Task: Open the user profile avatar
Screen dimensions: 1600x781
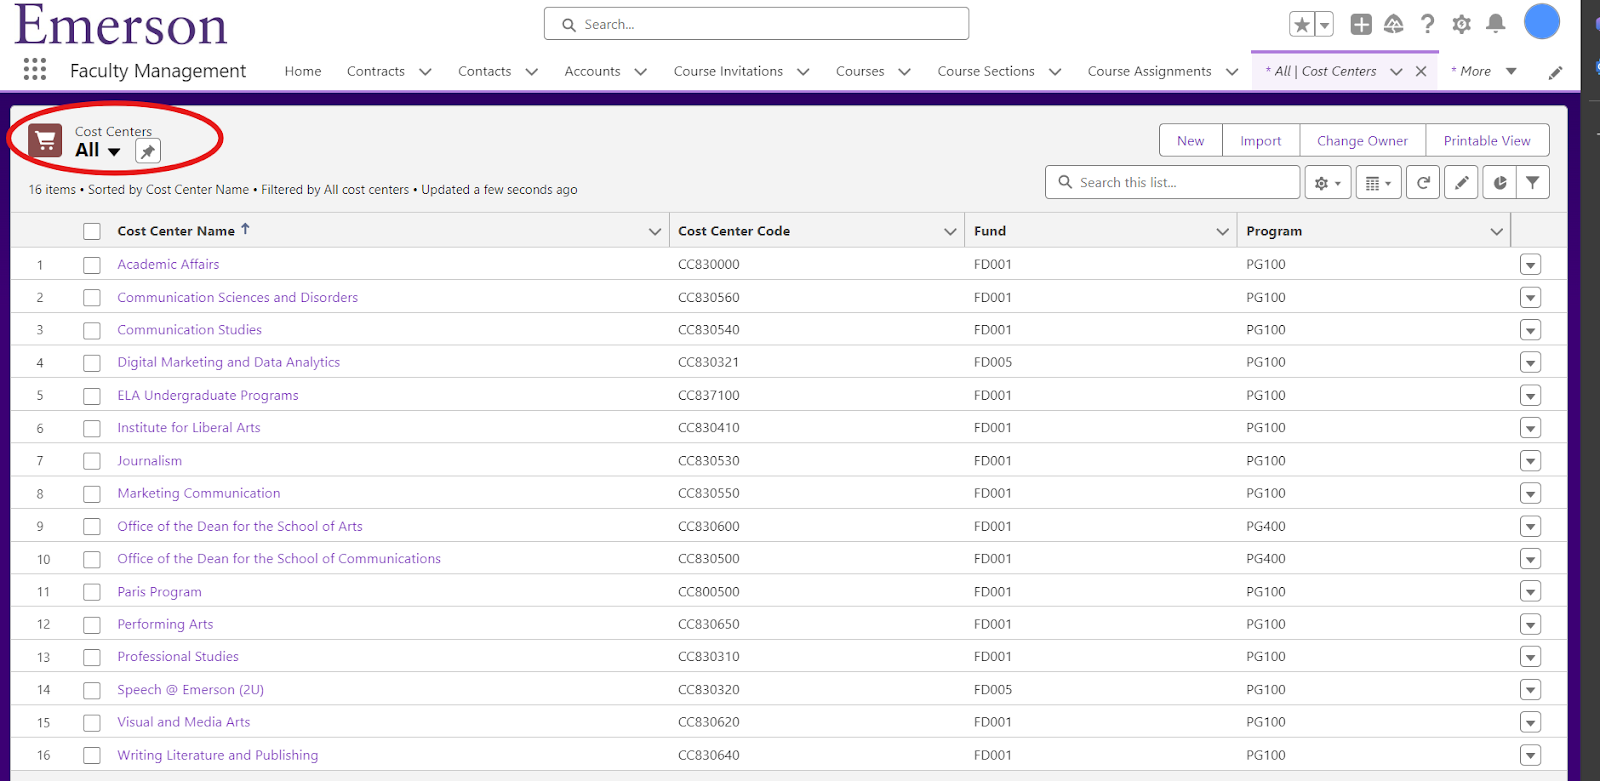Action: point(1542,22)
